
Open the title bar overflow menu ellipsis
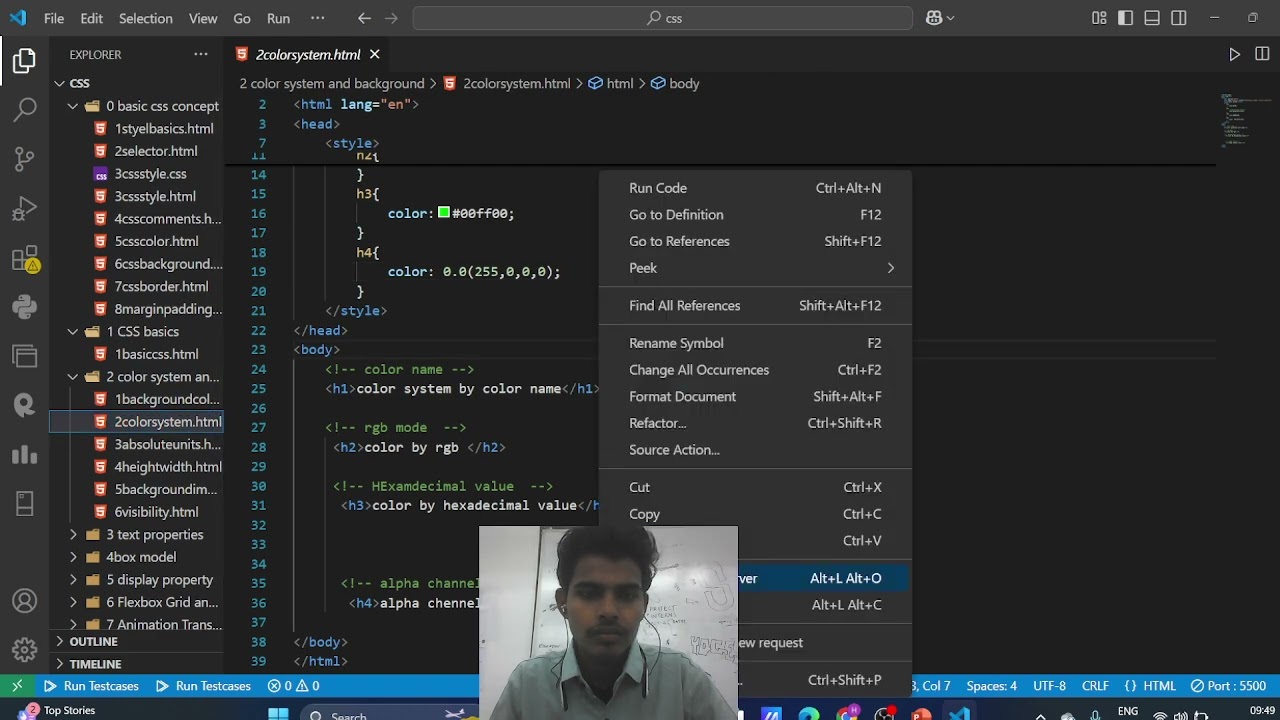(x=318, y=18)
